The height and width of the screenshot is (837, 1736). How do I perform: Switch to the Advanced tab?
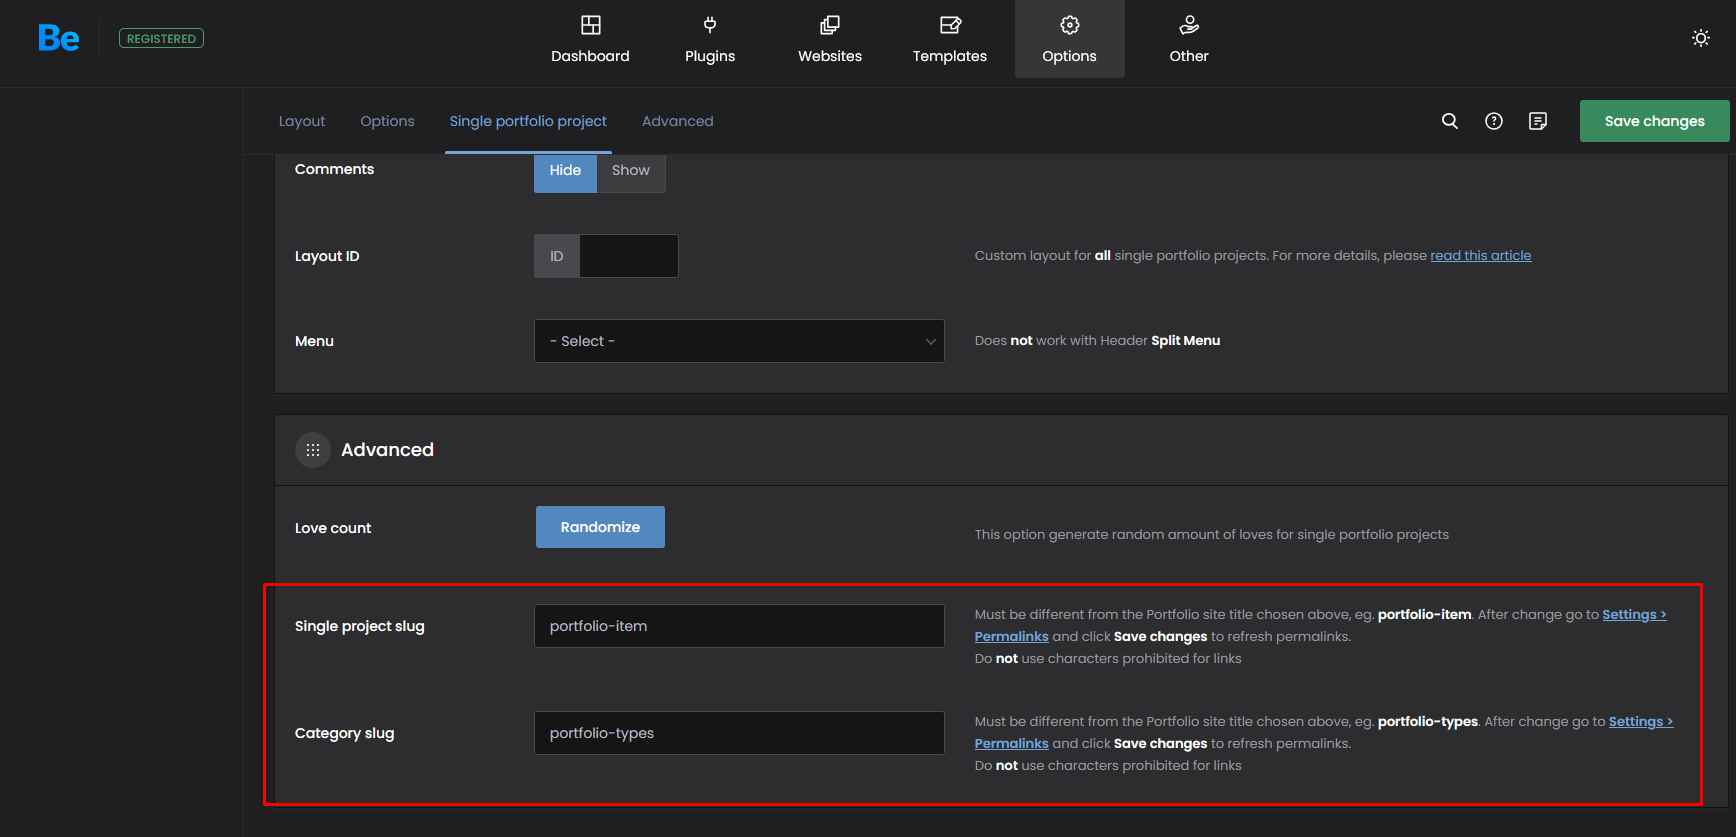tap(677, 121)
